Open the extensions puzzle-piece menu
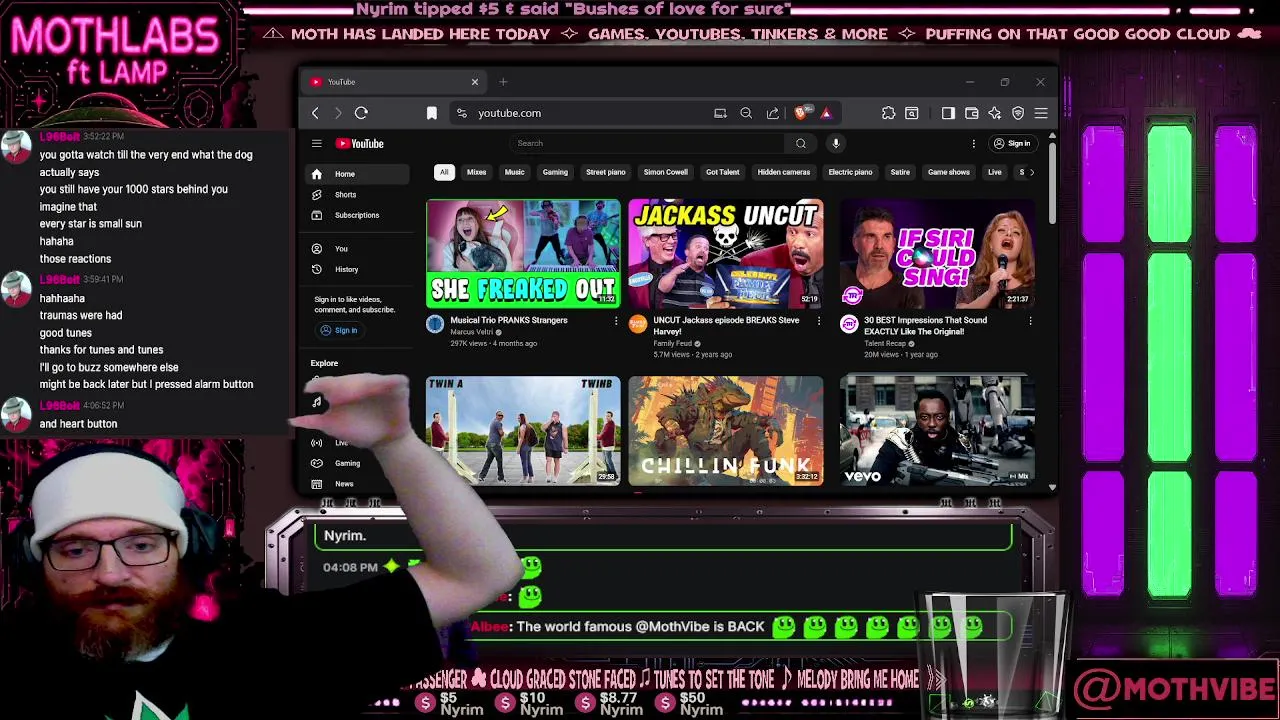This screenshot has height=720, width=1280. [888, 113]
